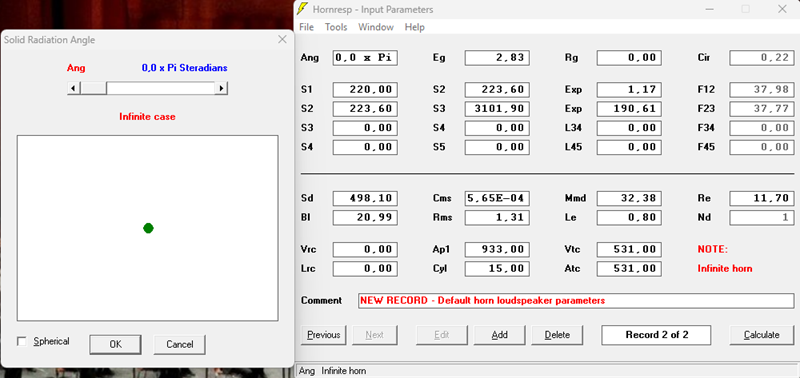The image size is (800, 378).
Task: Go to the Previous record
Action: (x=324, y=335)
